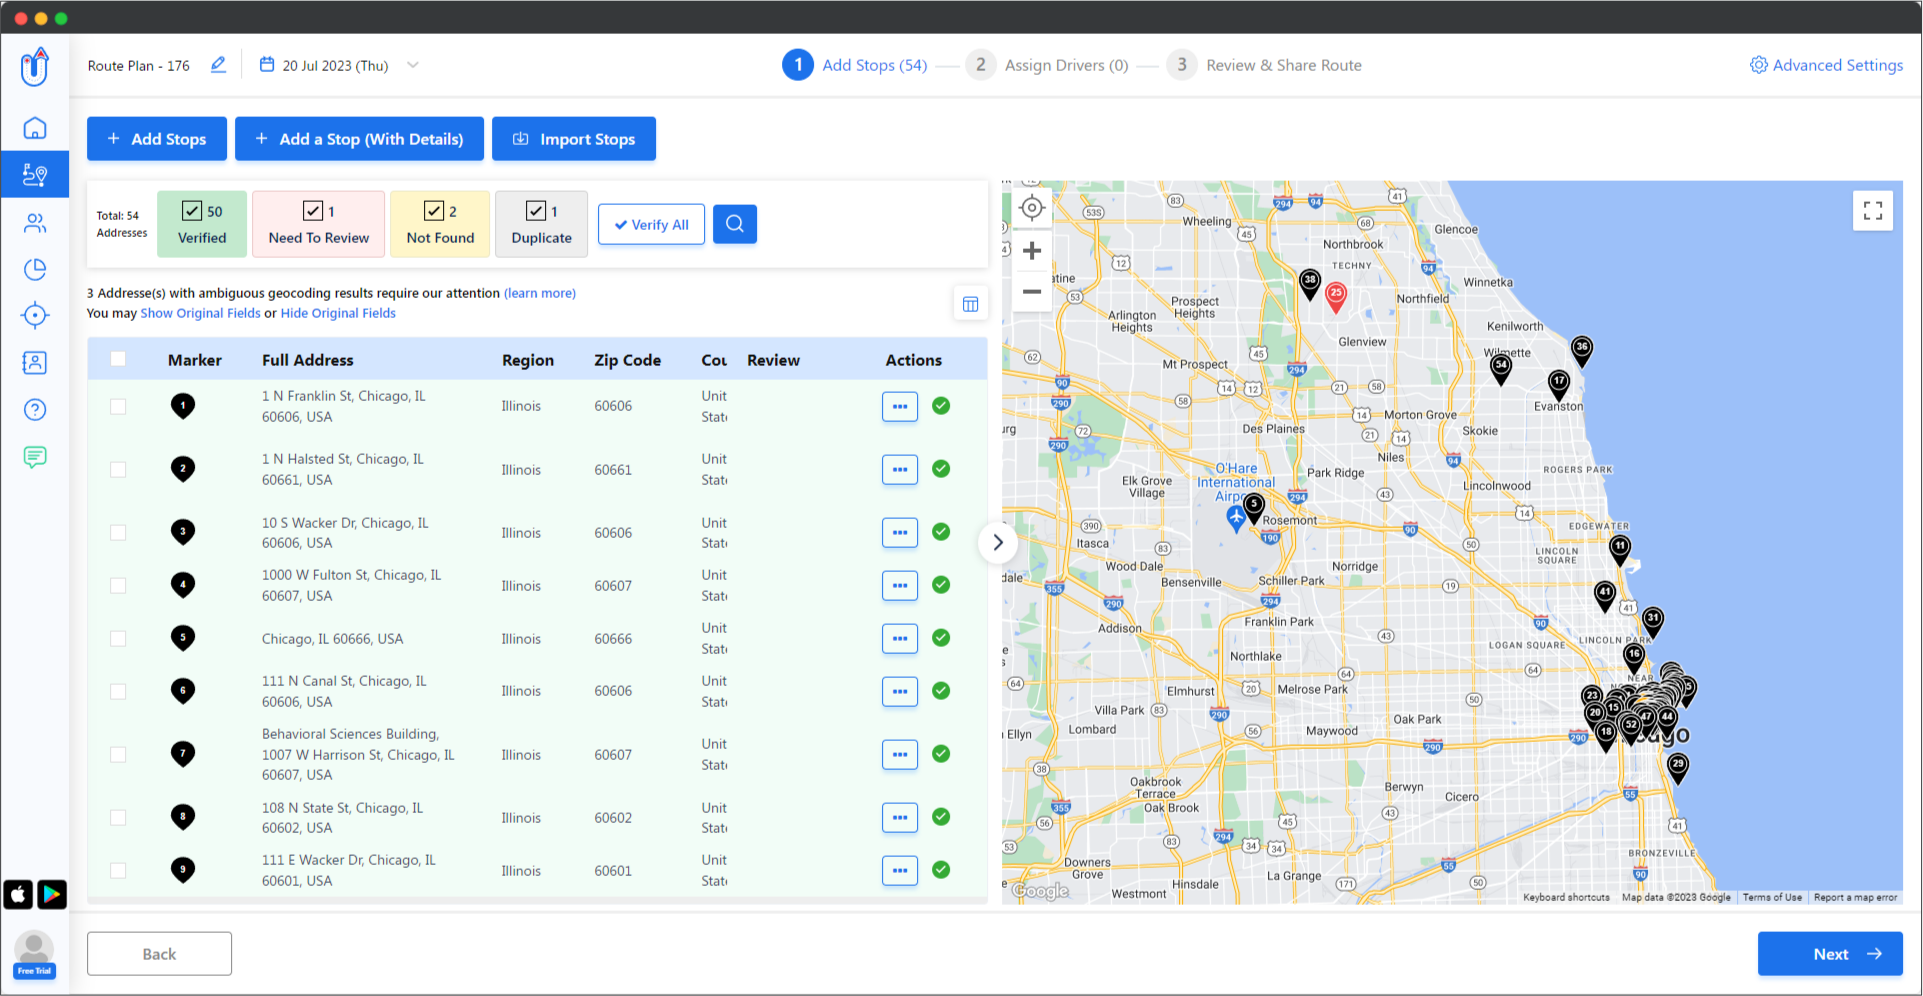Select the 1 N Franklin St row checkbox

(x=118, y=406)
